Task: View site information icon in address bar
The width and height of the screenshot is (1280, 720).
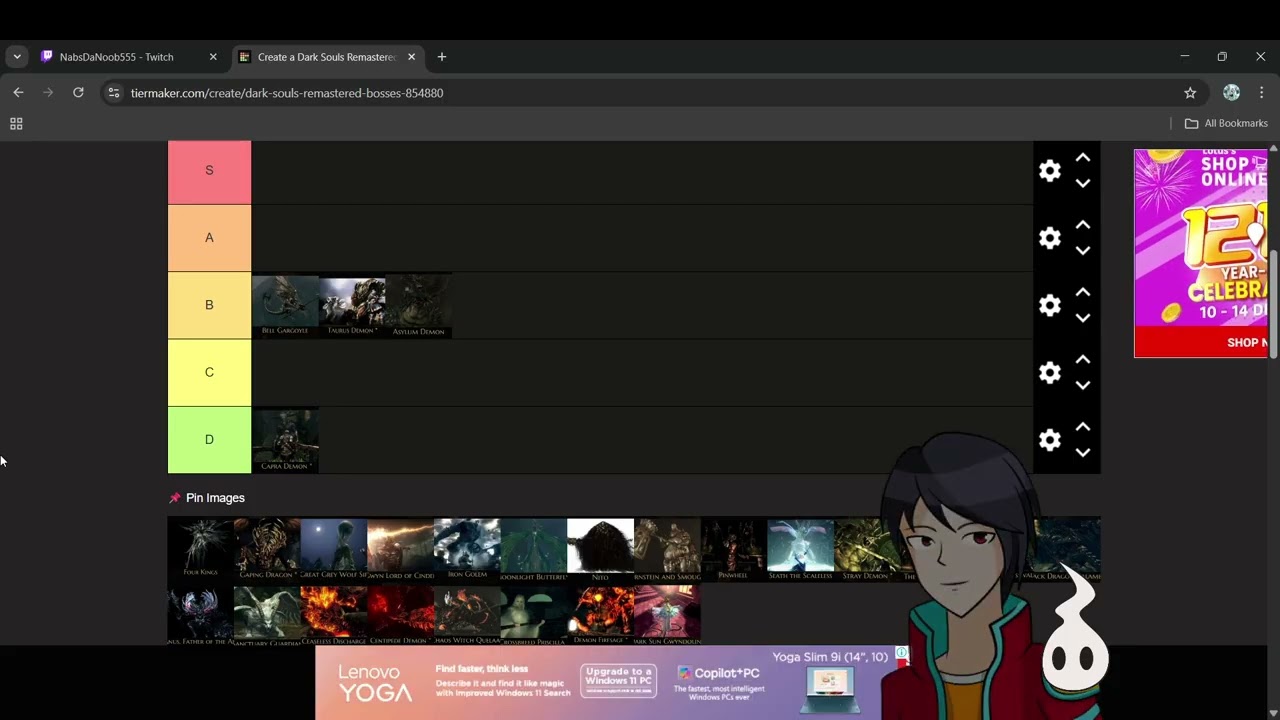Action: click(x=114, y=93)
